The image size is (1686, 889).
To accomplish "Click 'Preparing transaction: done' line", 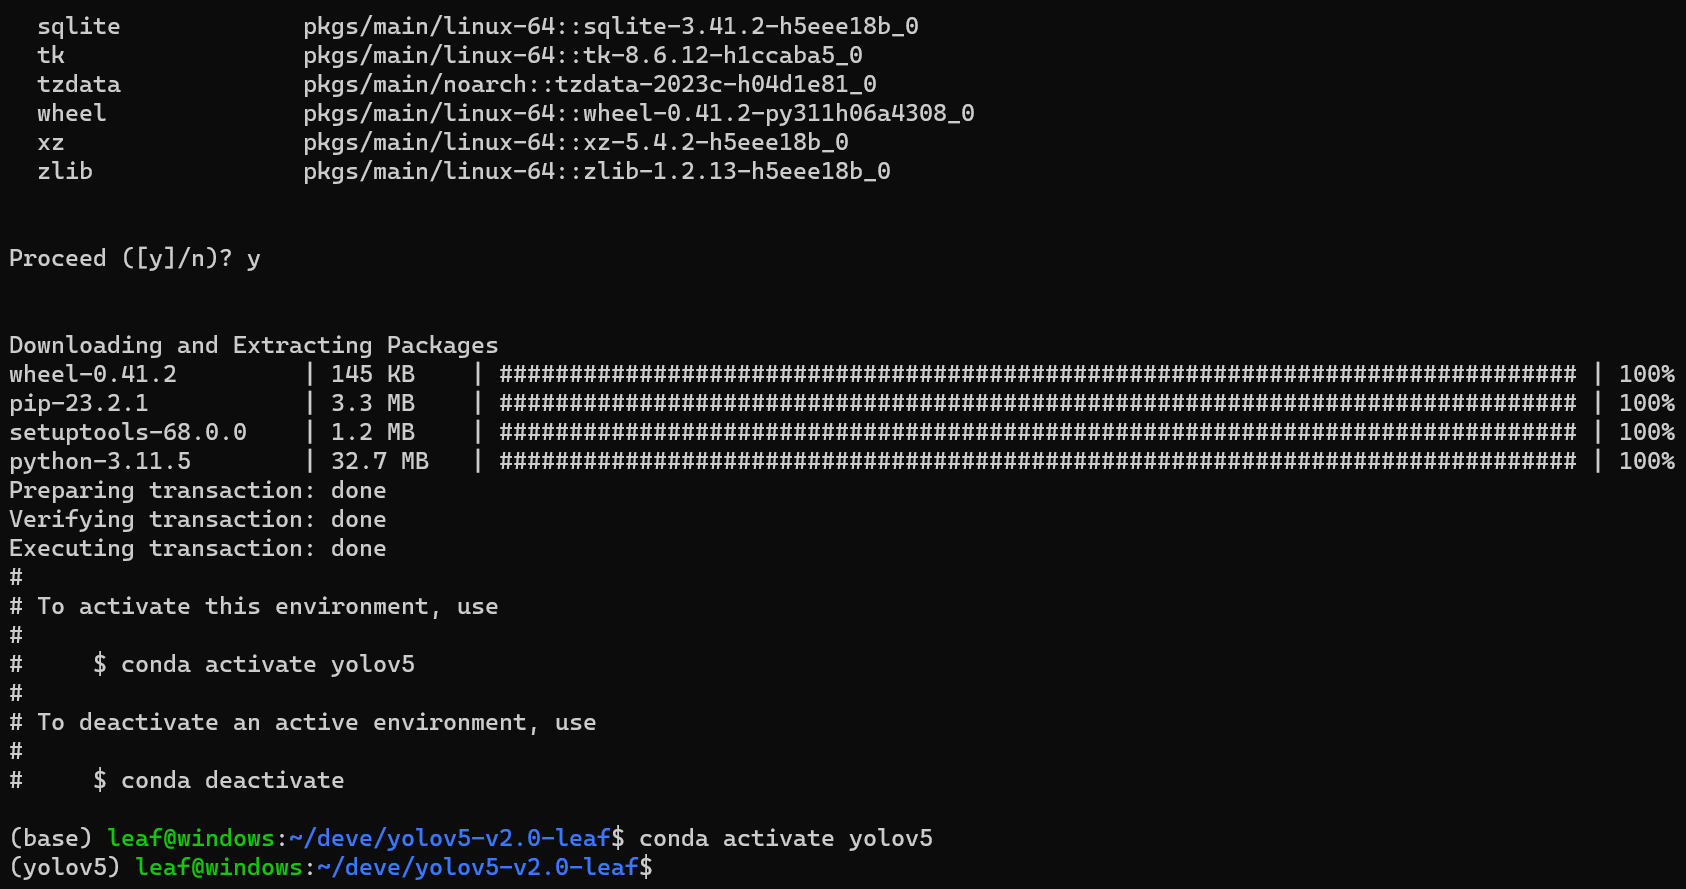I will [x=198, y=490].
